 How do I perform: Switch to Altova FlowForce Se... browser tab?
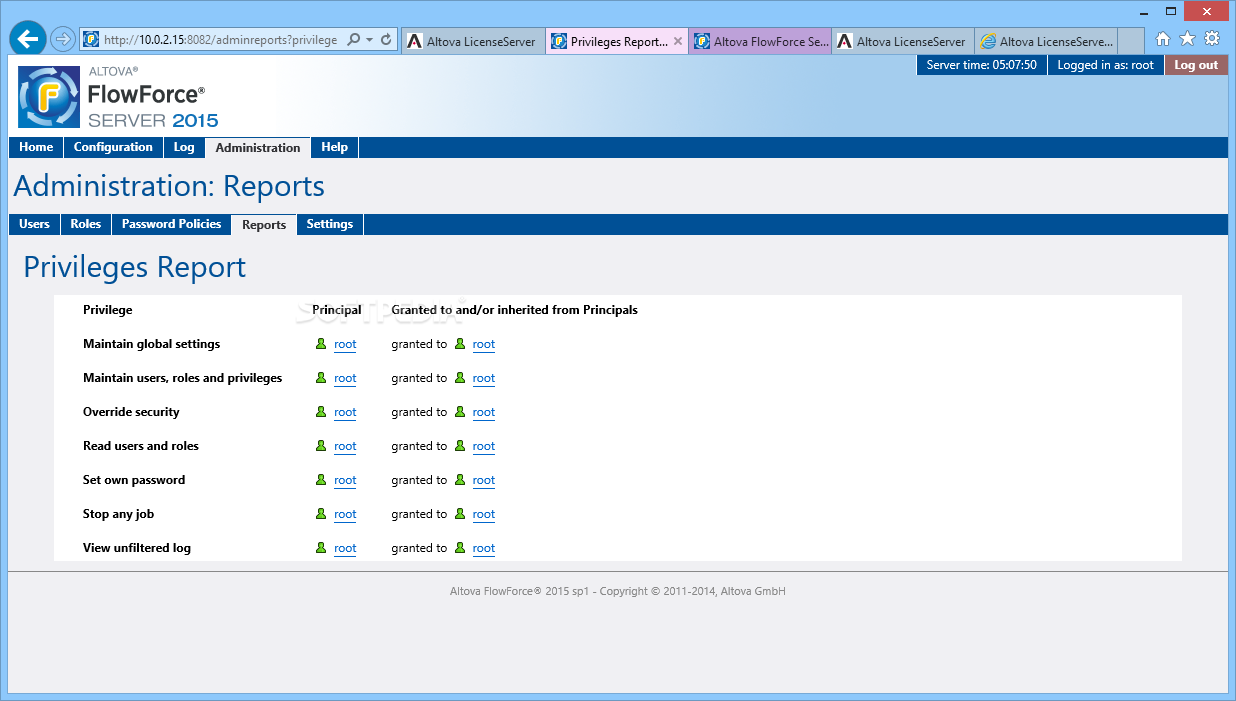click(760, 41)
